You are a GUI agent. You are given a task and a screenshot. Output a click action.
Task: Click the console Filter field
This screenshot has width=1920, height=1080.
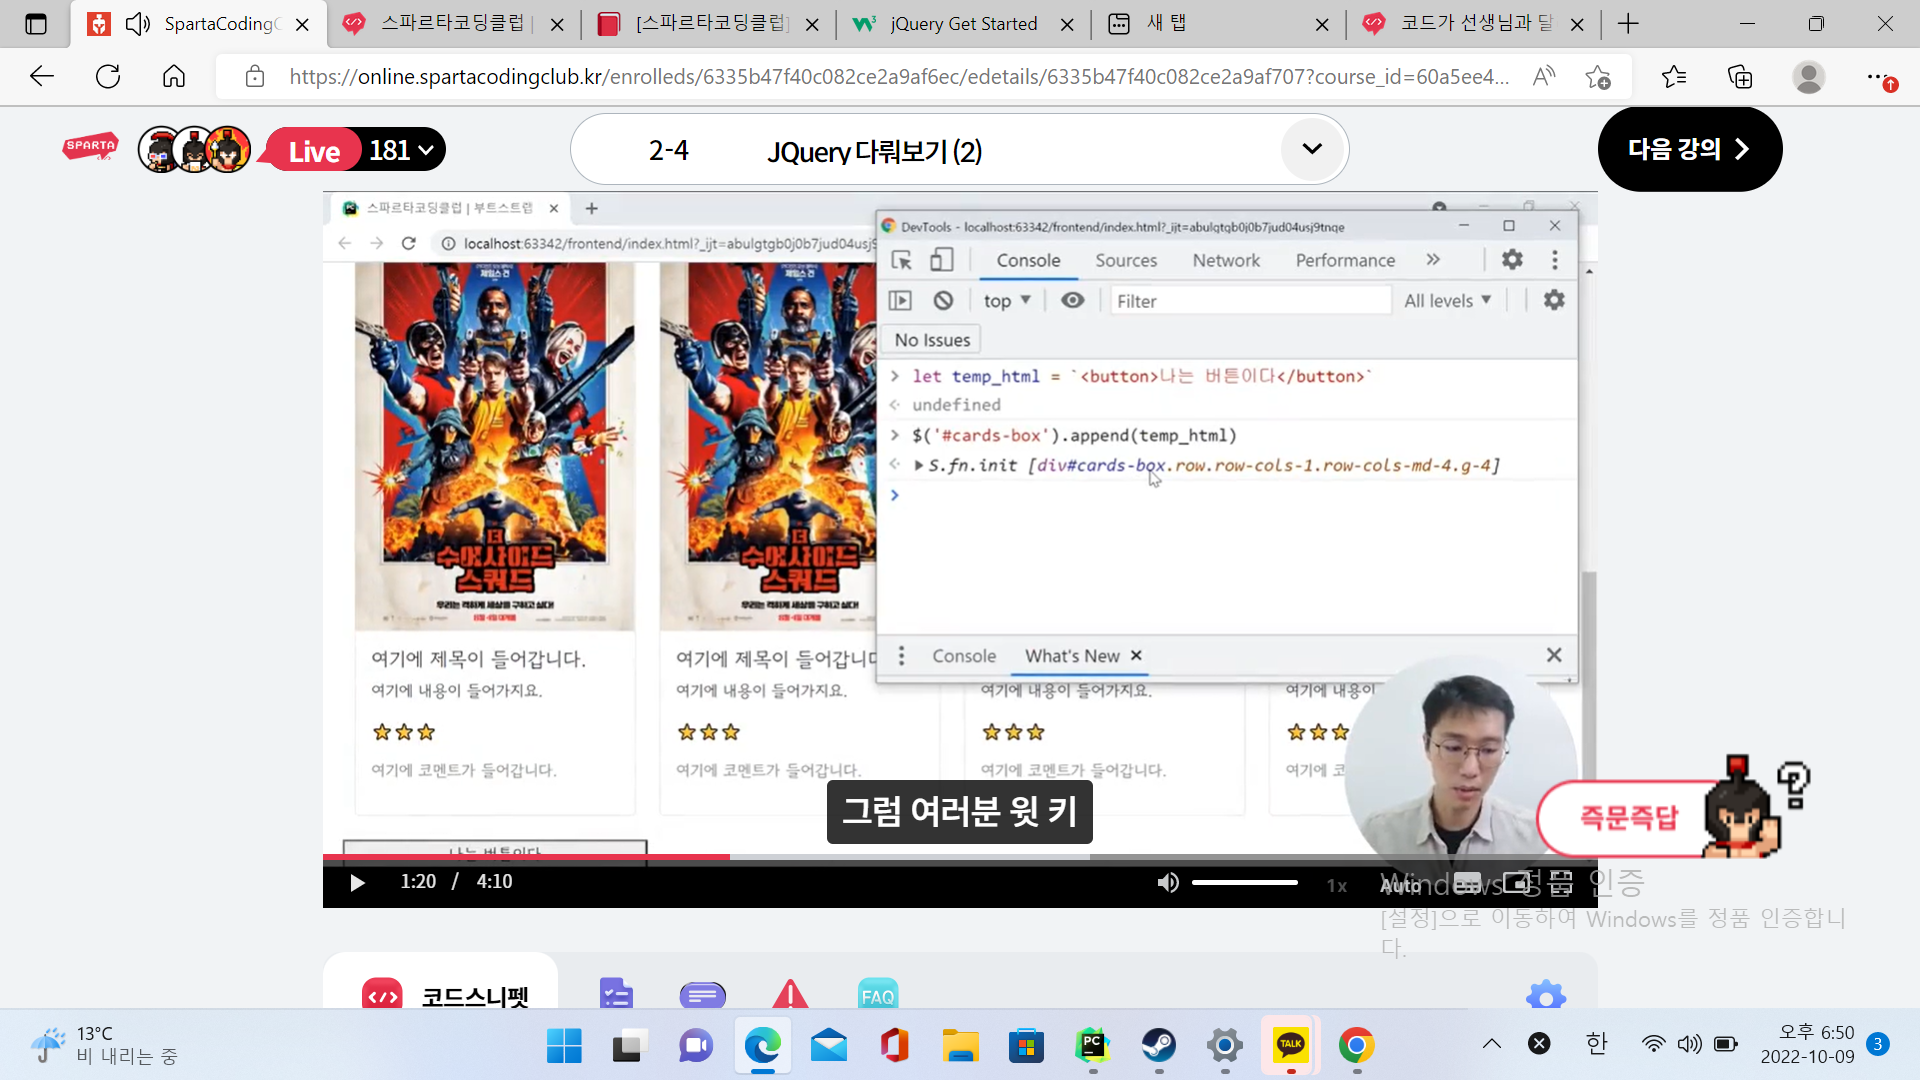(1250, 301)
